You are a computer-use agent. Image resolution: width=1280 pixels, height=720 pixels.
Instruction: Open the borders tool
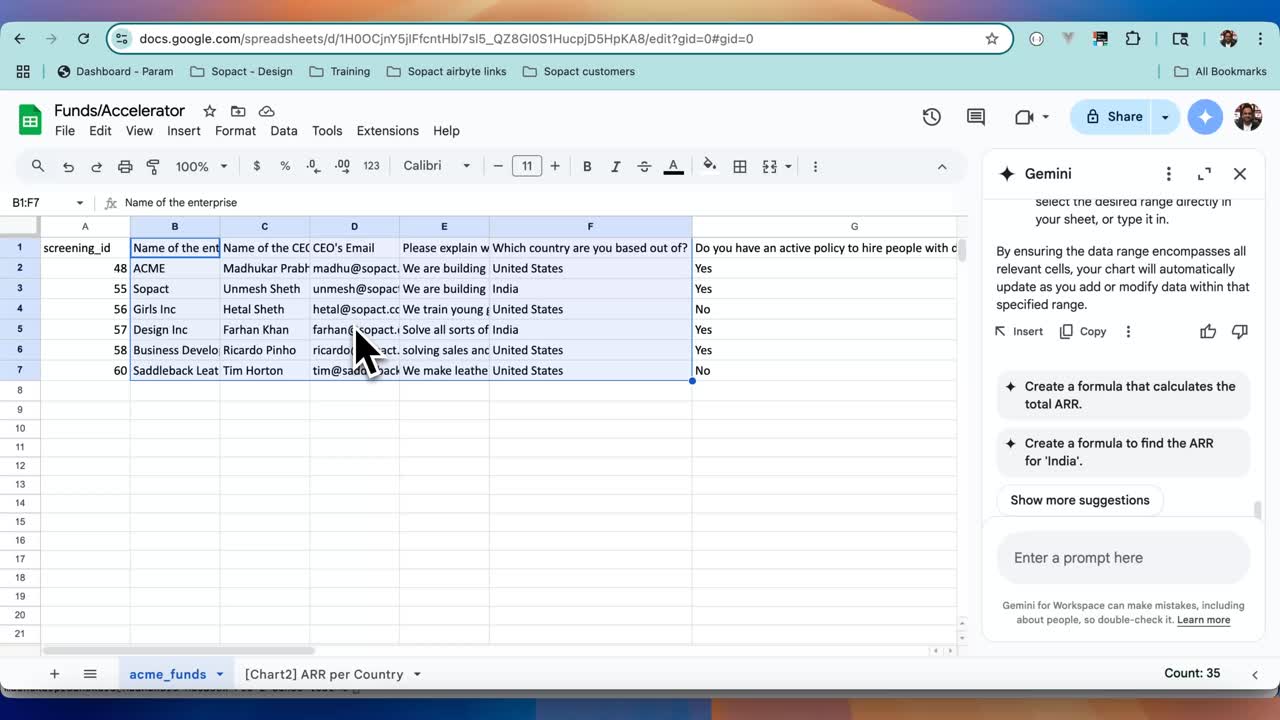click(x=740, y=166)
